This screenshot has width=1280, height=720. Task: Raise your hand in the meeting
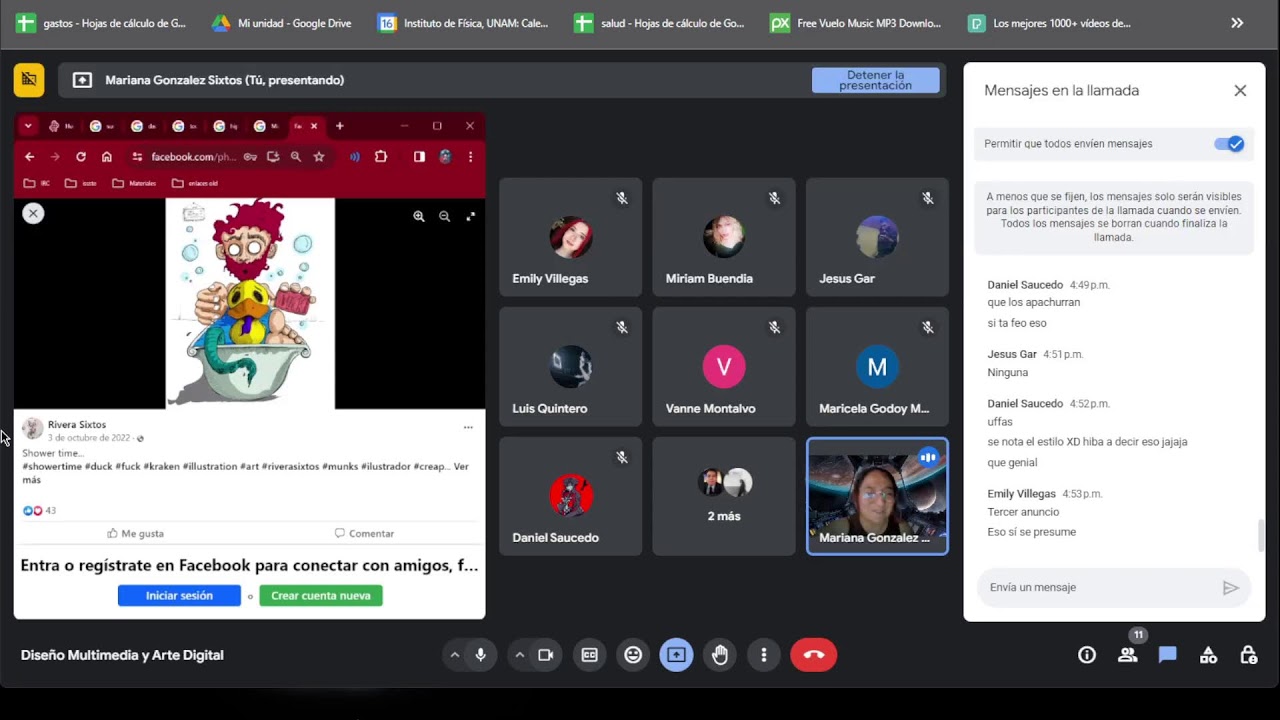tap(720, 655)
